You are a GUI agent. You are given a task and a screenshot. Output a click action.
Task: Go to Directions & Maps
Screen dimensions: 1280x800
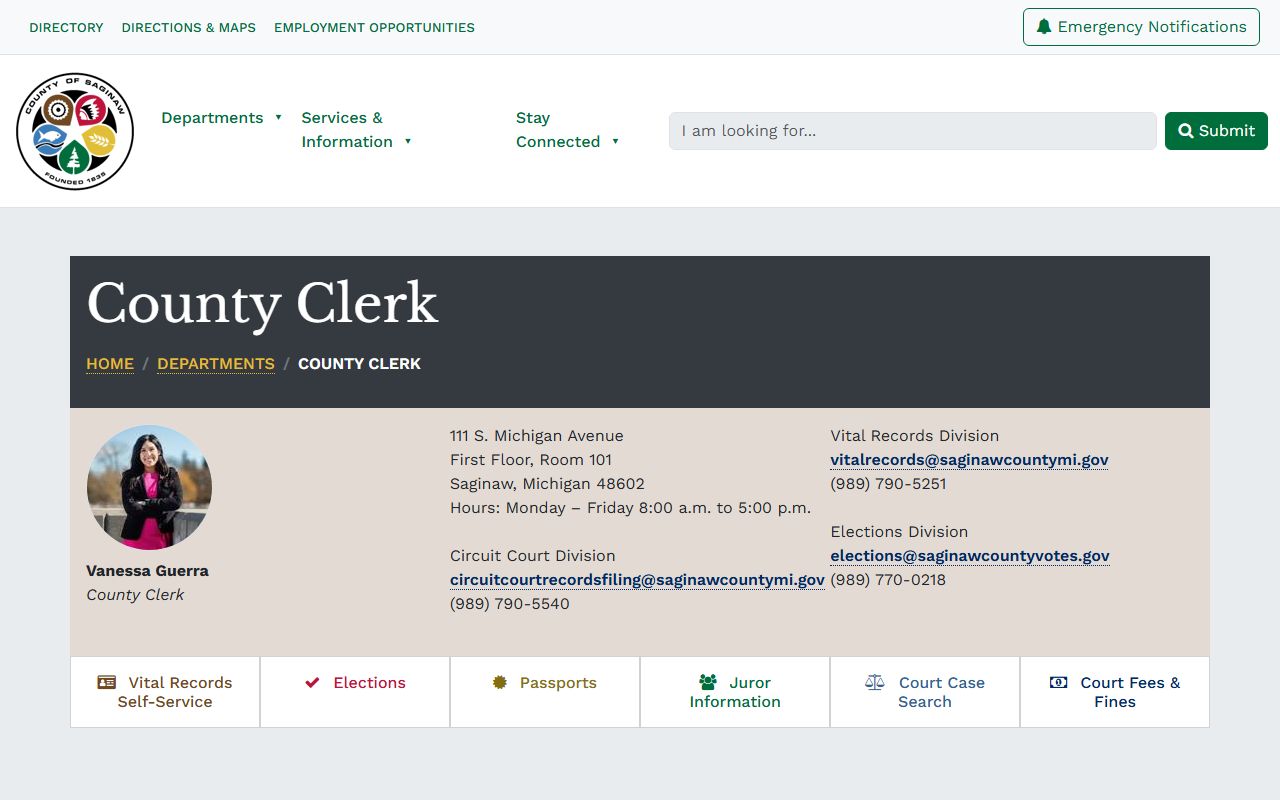point(189,28)
